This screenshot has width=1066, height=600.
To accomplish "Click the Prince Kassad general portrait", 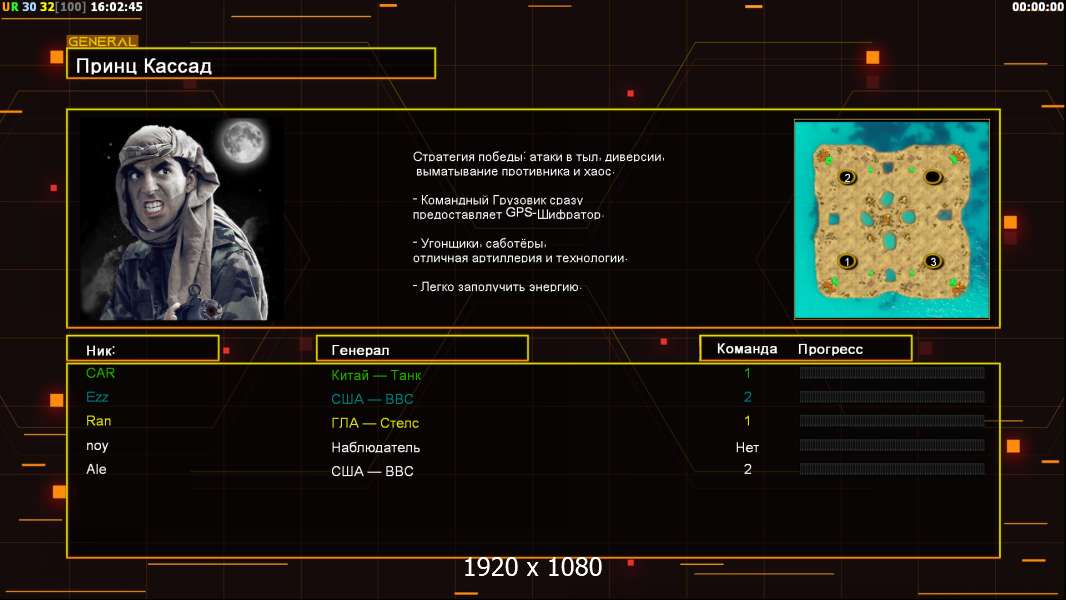I will coord(183,218).
